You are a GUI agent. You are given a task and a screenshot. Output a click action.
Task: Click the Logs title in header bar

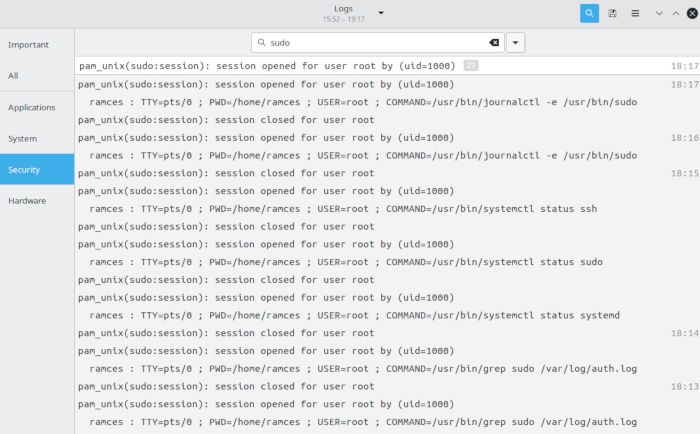click(343, 8)
